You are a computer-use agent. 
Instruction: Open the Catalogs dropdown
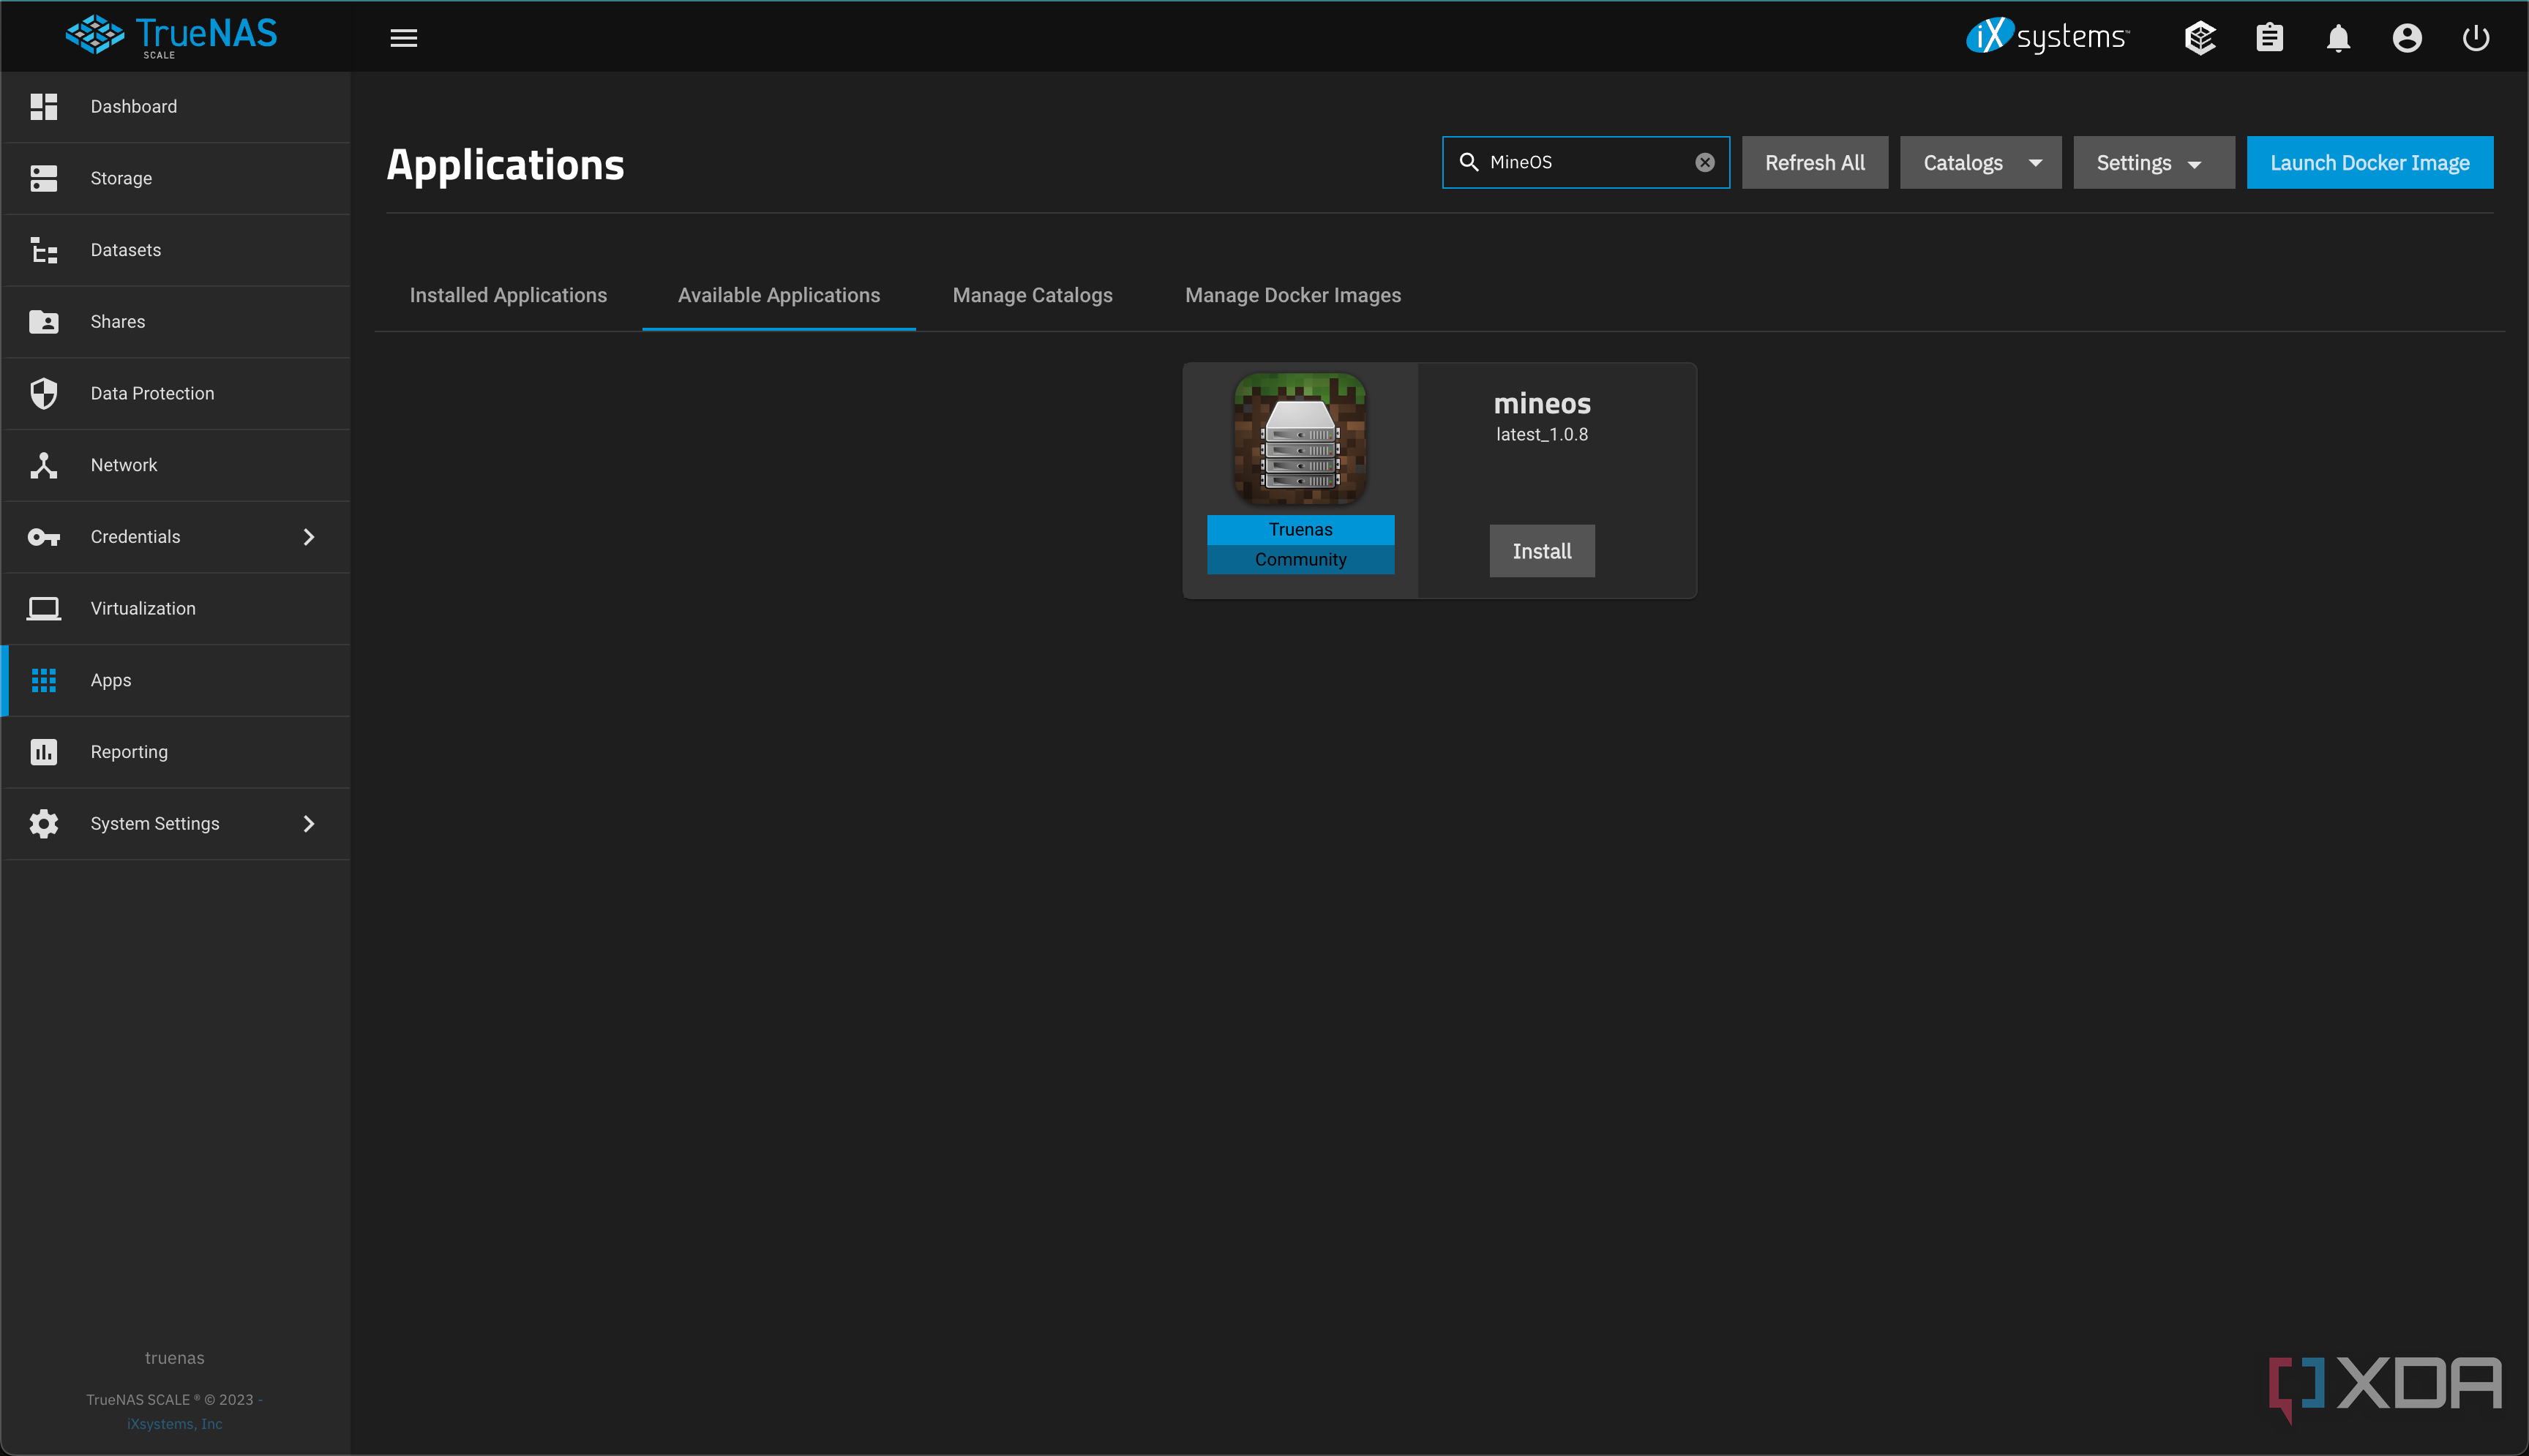pos(1980,163)
